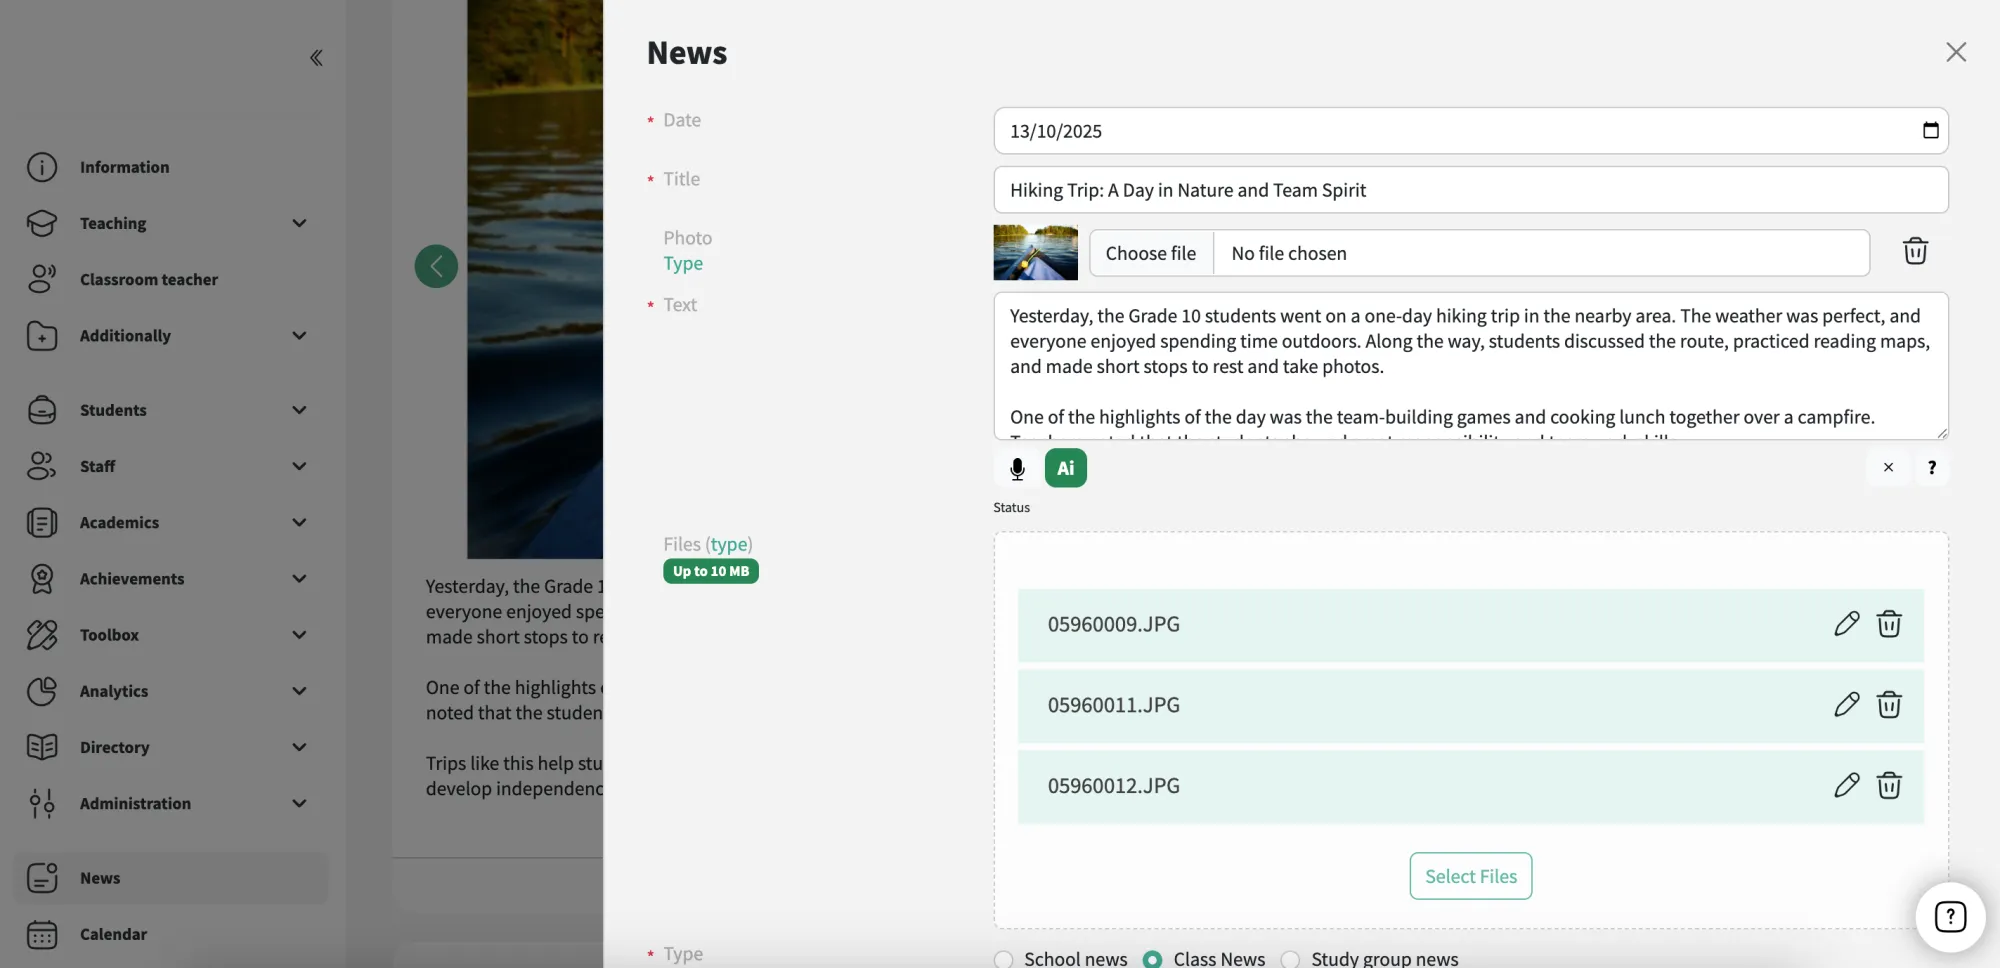Expand the Staff section
The width and height of the screenshot is (2000, 968).
click(x=168, y=466)
